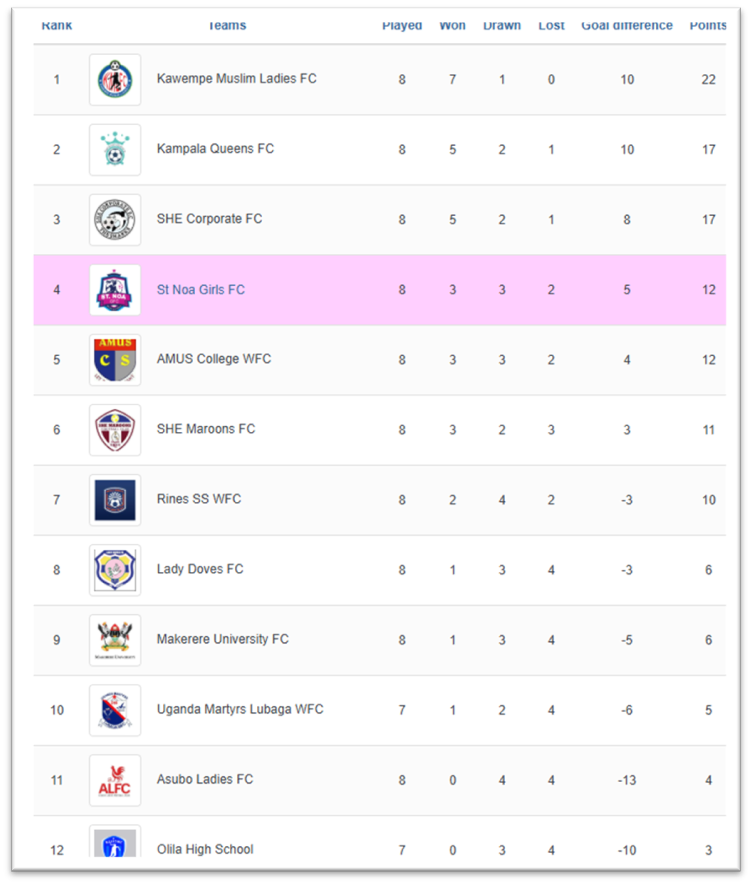Select the St Noa Girls FC logo

click(x=115, y=290)
